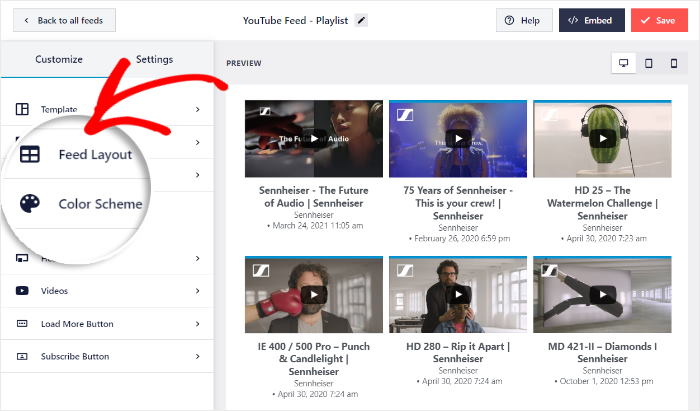The width and height of the screenshot is (700, 411).
Task: Click date 'October 1, 2020 12:53 pm'
Action: click(x=606, y=381)
